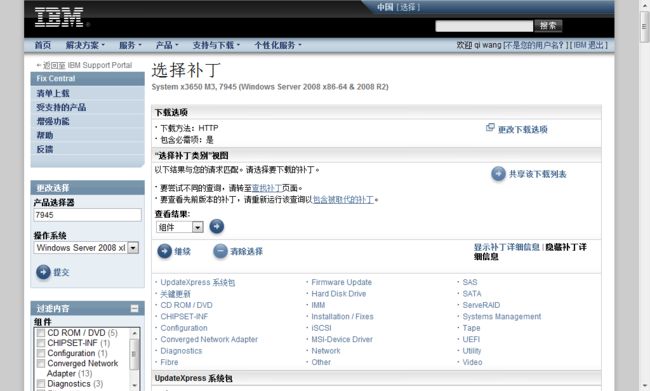Open the 解决方案 menu
The width and height of the screenshot is (650, 391).
point(85,45)
